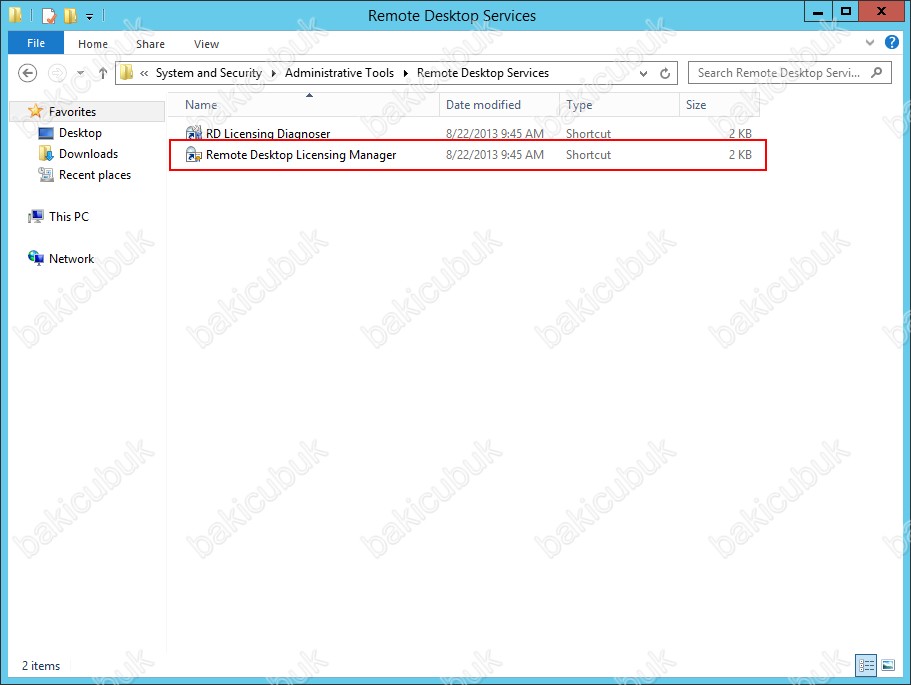The image size is (911, 685).
Task: Sort by the Type column header
Action: tap(620, 105)
